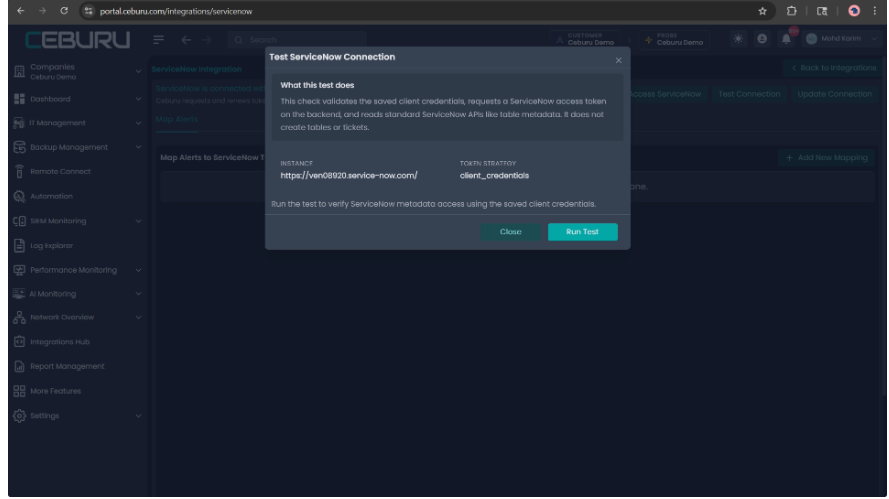The image size is (889, 499).
Task: Open the Backup Management sidebar icon
Action: click(x=19, y=147)
